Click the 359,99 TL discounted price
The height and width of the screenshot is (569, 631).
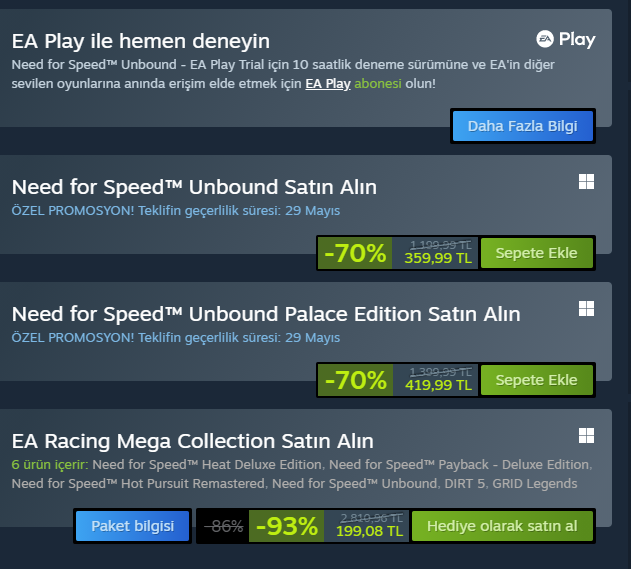click(x=437, y=258)
